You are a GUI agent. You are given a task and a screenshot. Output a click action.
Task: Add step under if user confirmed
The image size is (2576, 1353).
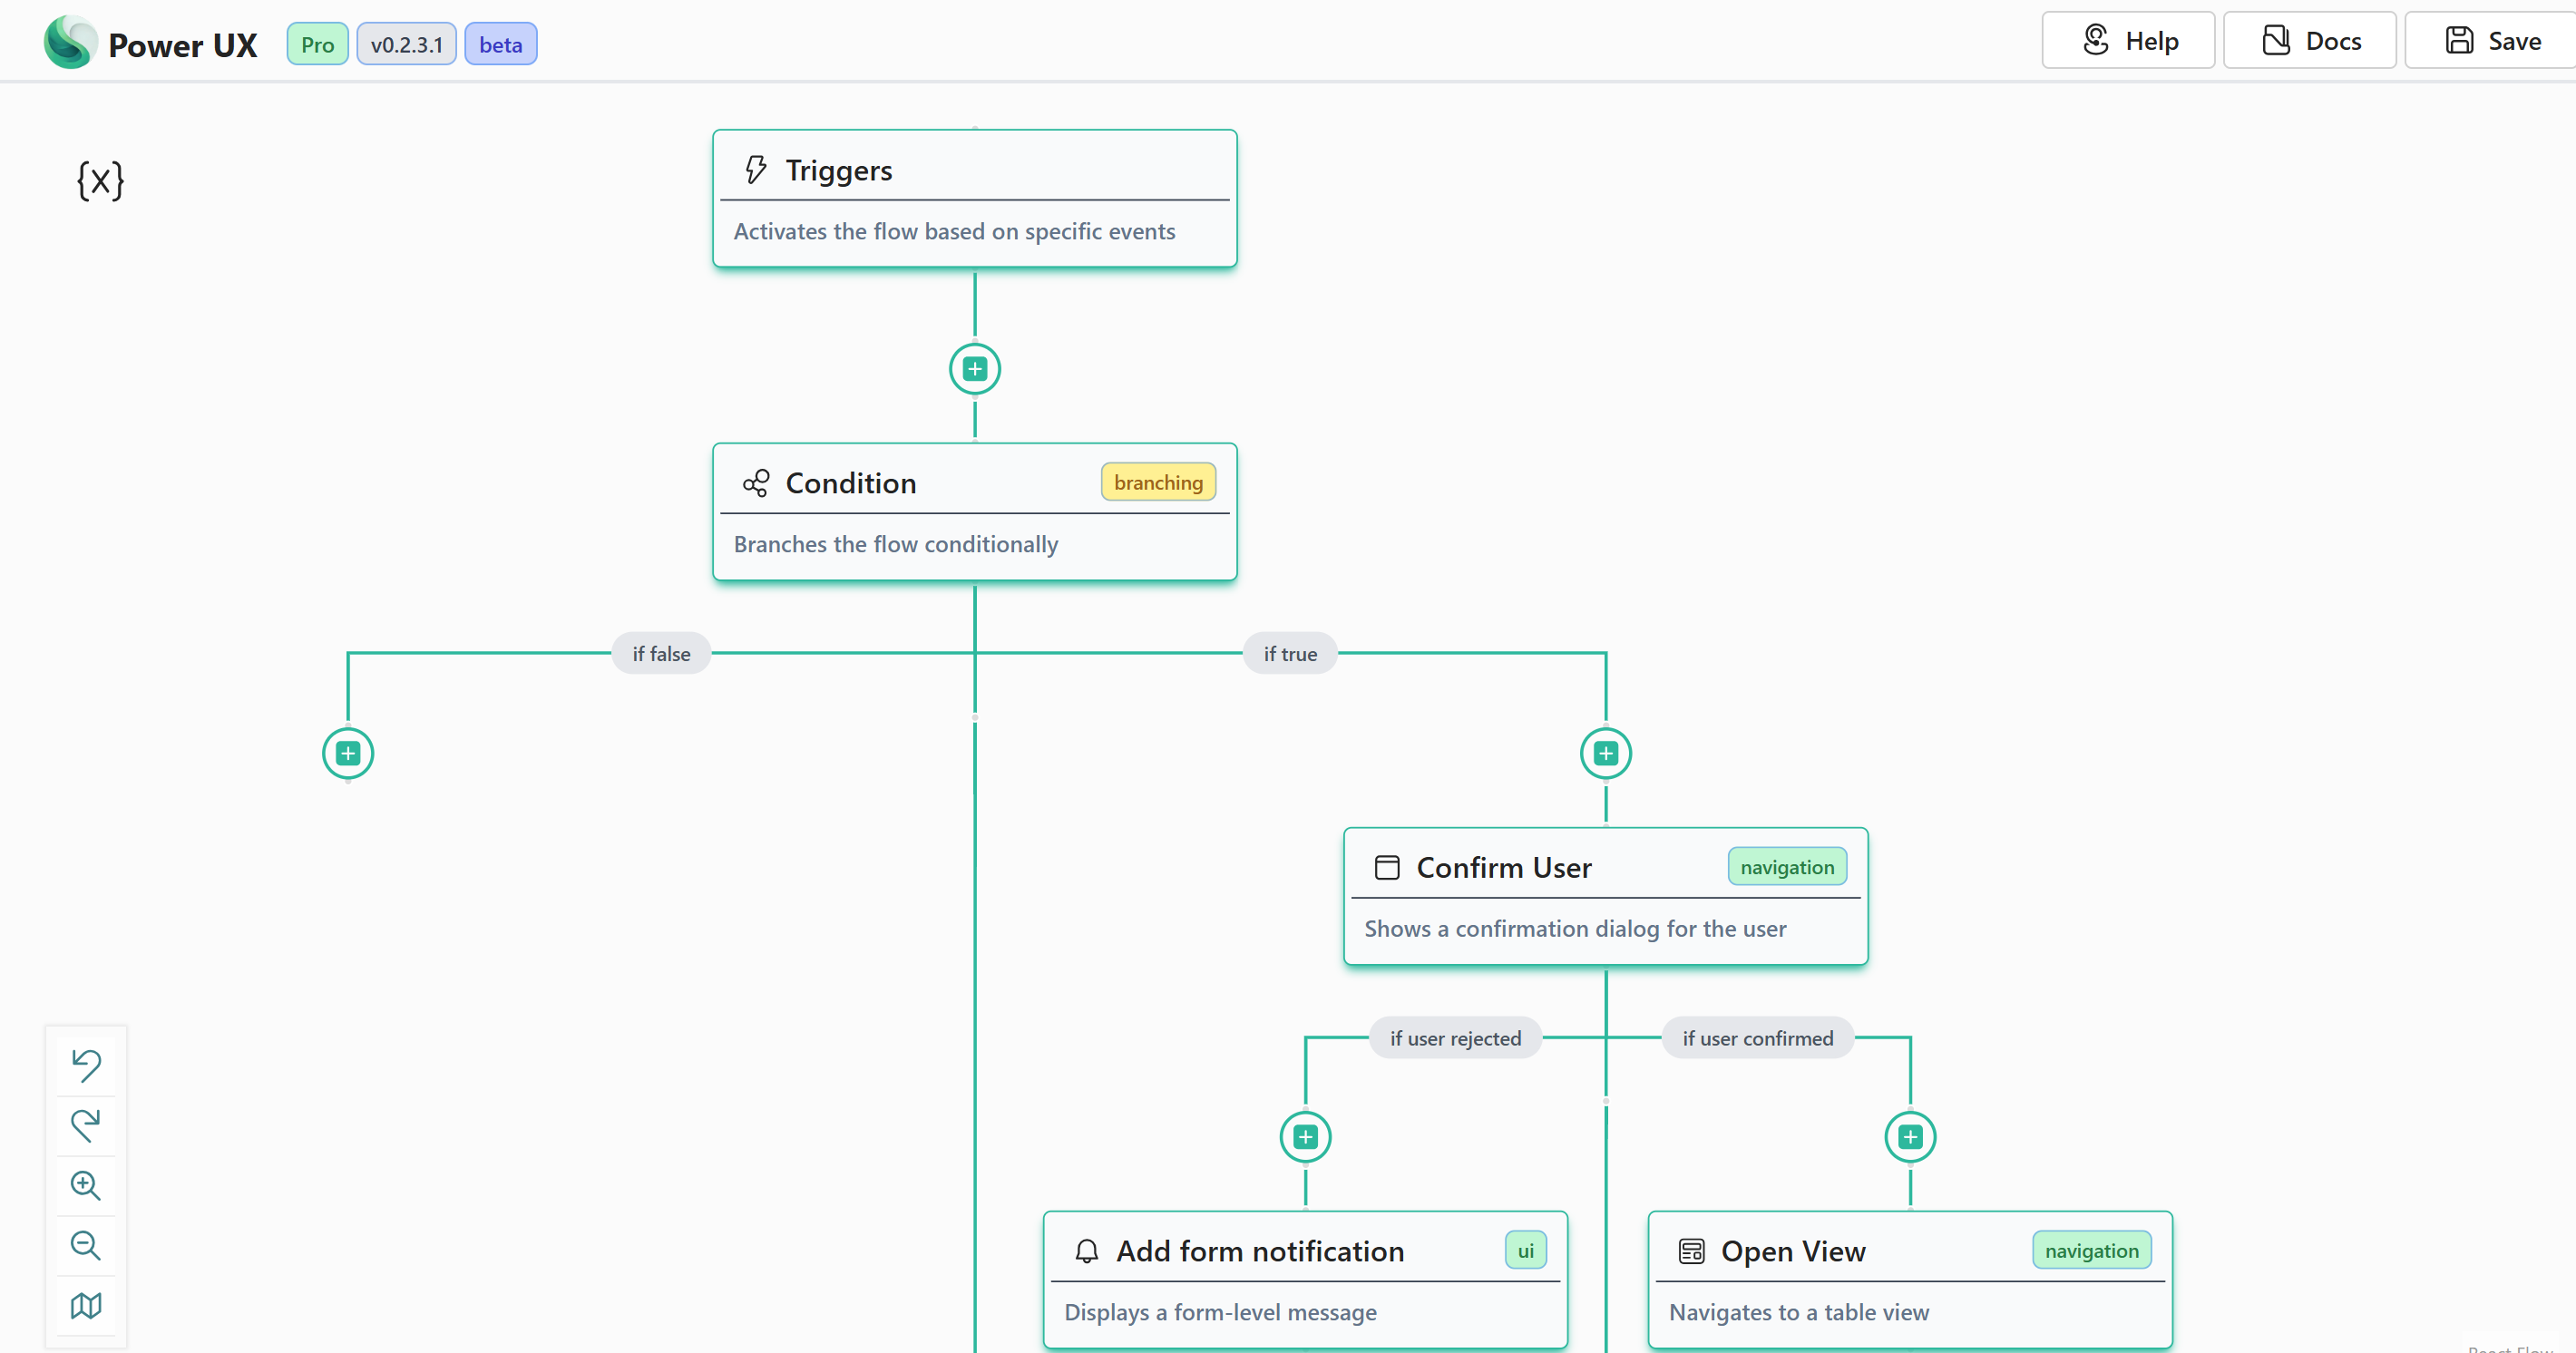[1910, 1137]
